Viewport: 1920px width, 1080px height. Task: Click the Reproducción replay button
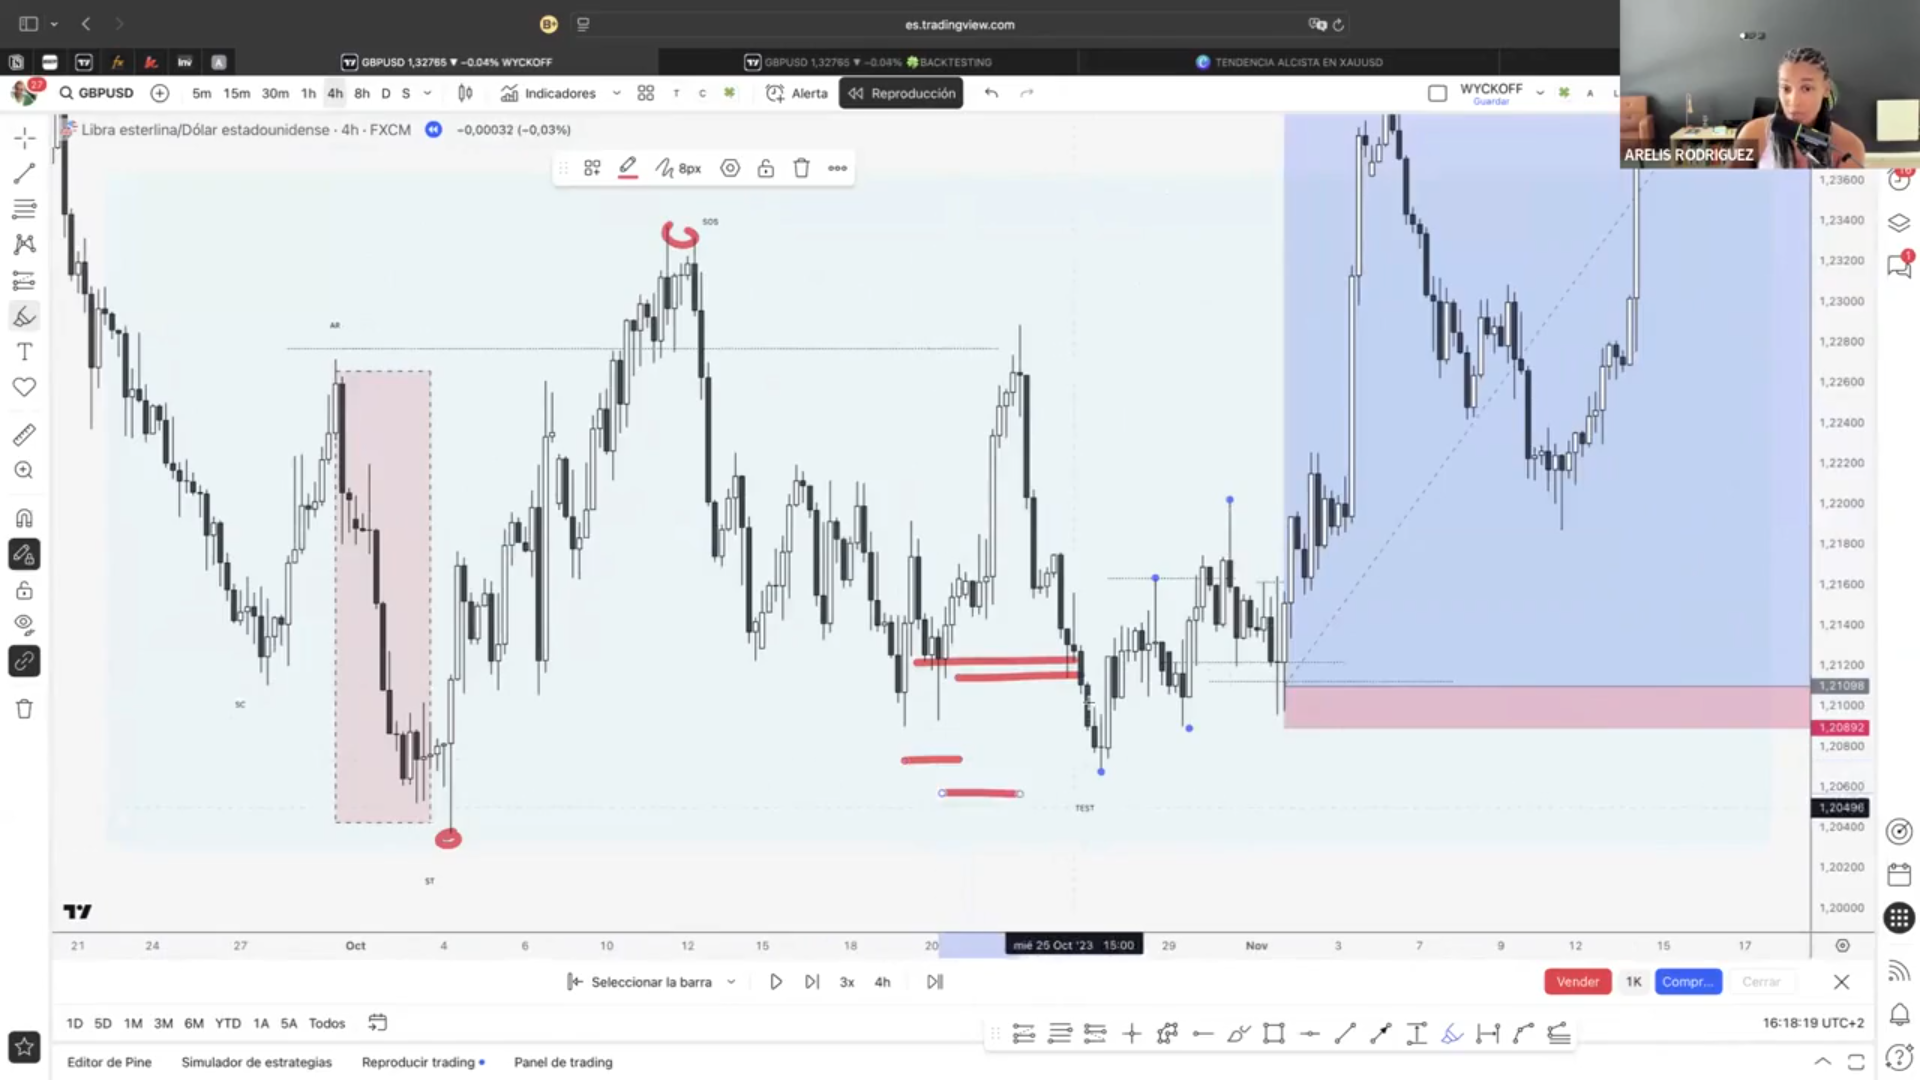click(901, 93)
